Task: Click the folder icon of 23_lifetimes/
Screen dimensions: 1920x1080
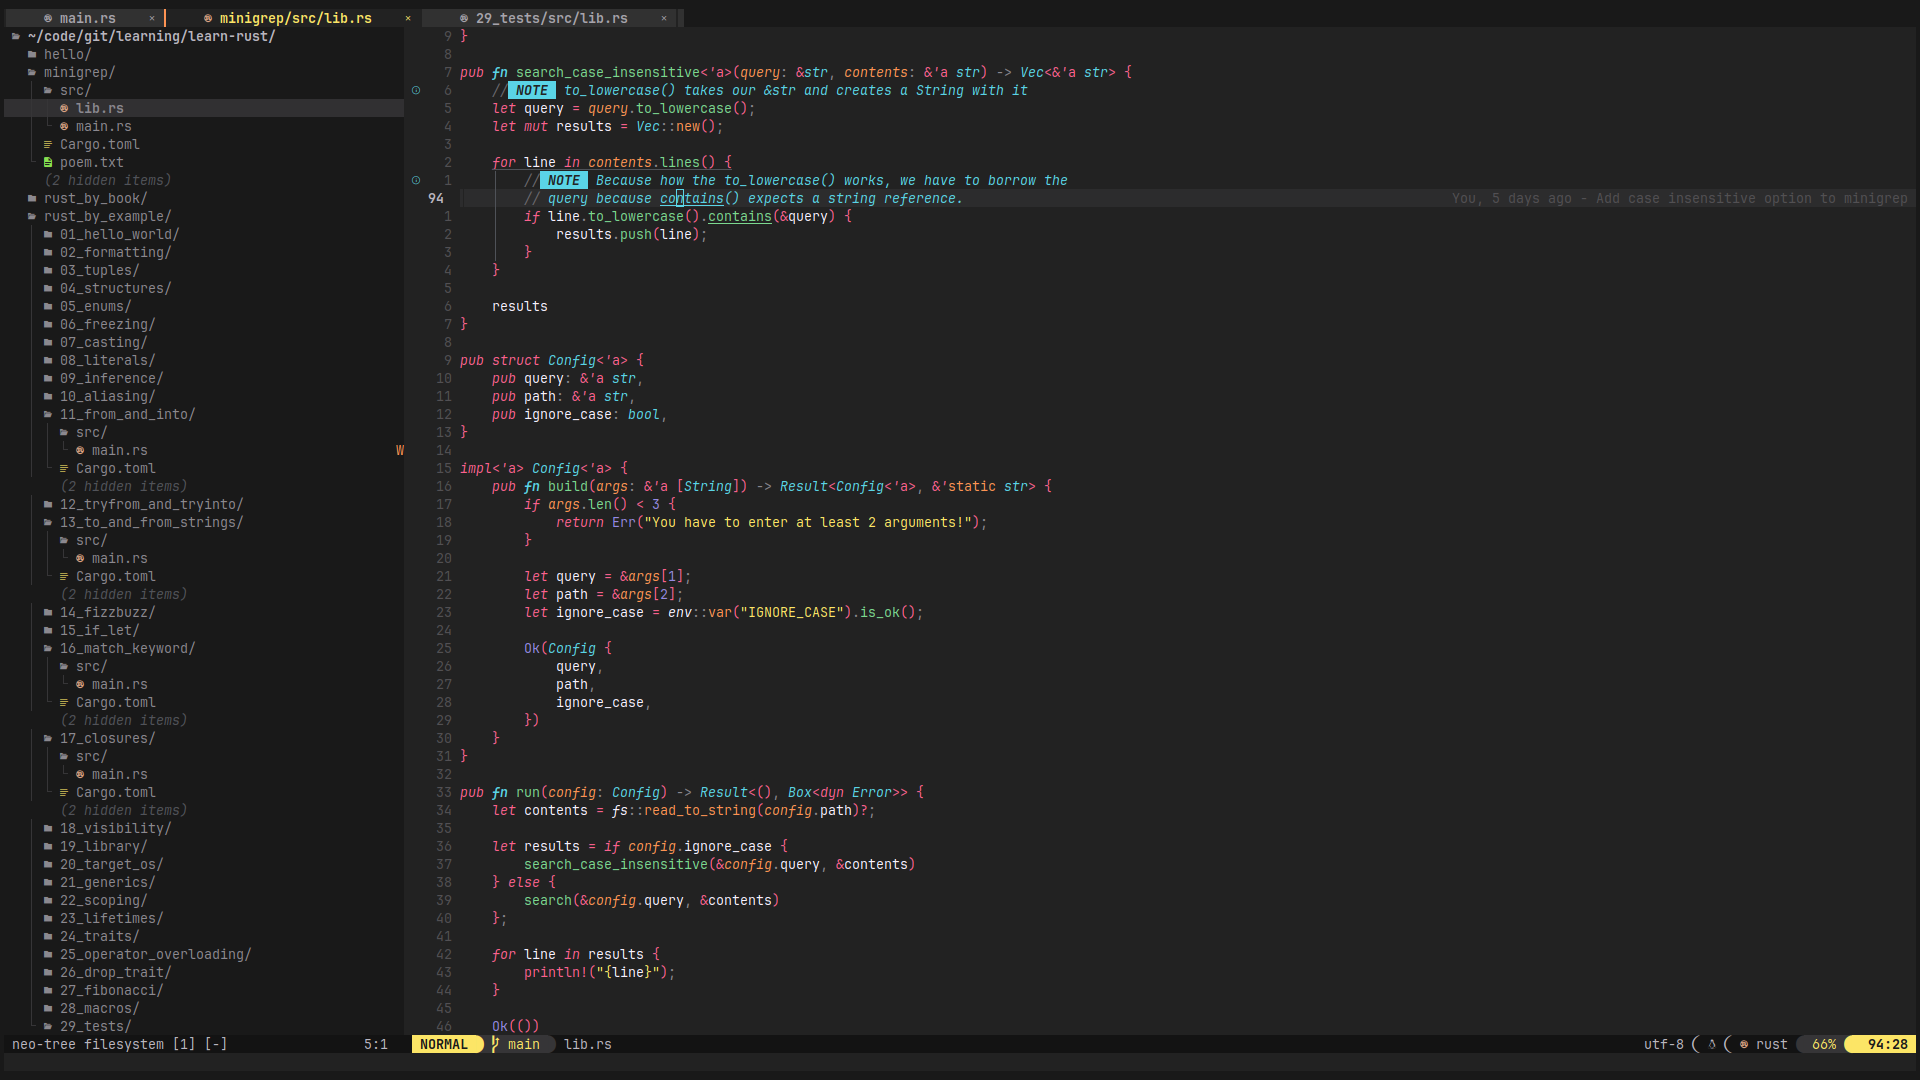Action: pos(48,918)
